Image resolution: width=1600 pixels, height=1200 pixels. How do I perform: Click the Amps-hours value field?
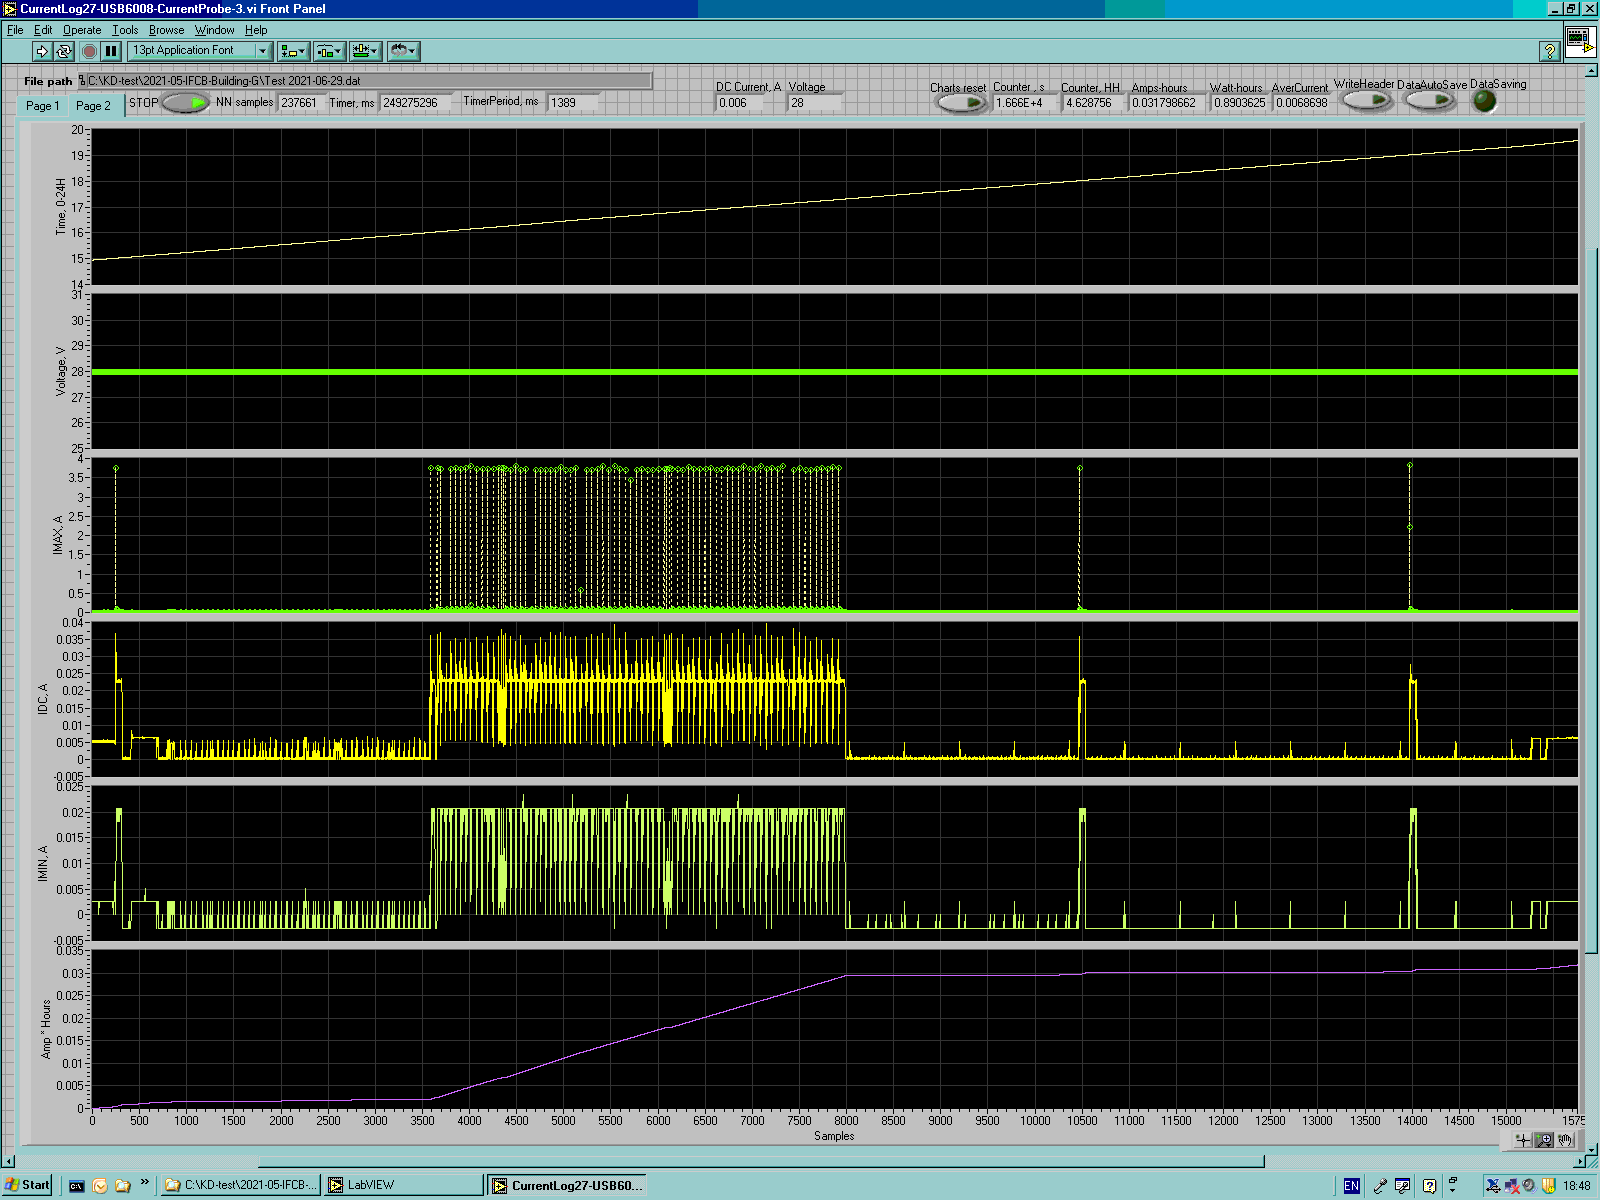(x=1166, y=102)
